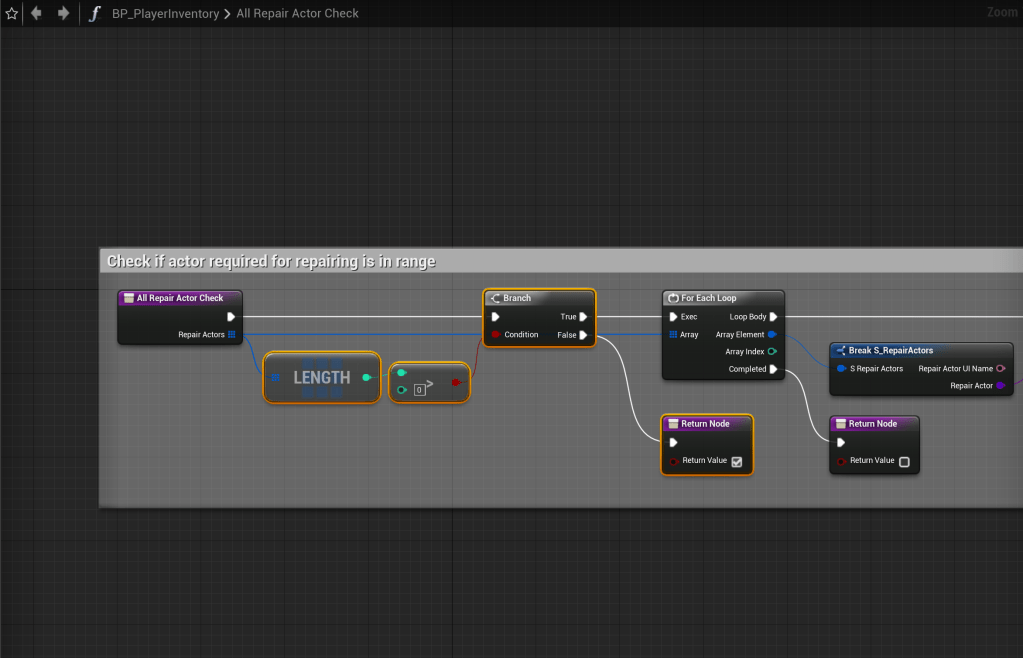Select the All Repair Actor Check breadcrumb
Image resolution: width=1023 pixels, height=658 pixels.
tap(297, 14)
